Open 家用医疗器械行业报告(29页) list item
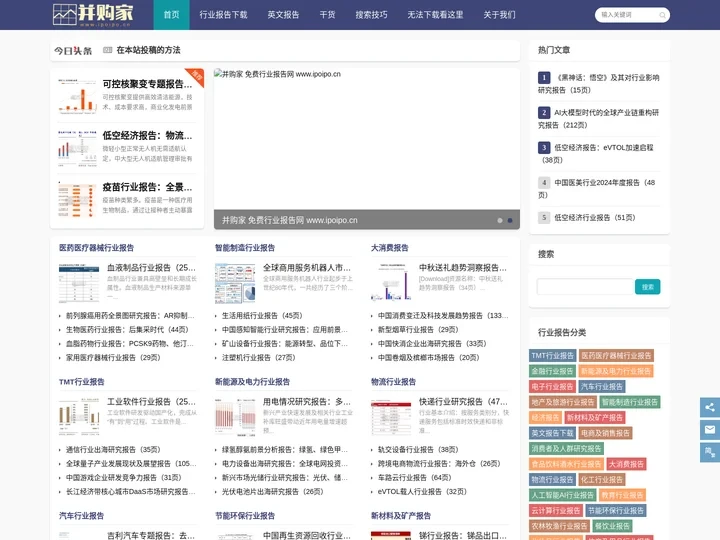720x540 pixels. click(113, 358)
